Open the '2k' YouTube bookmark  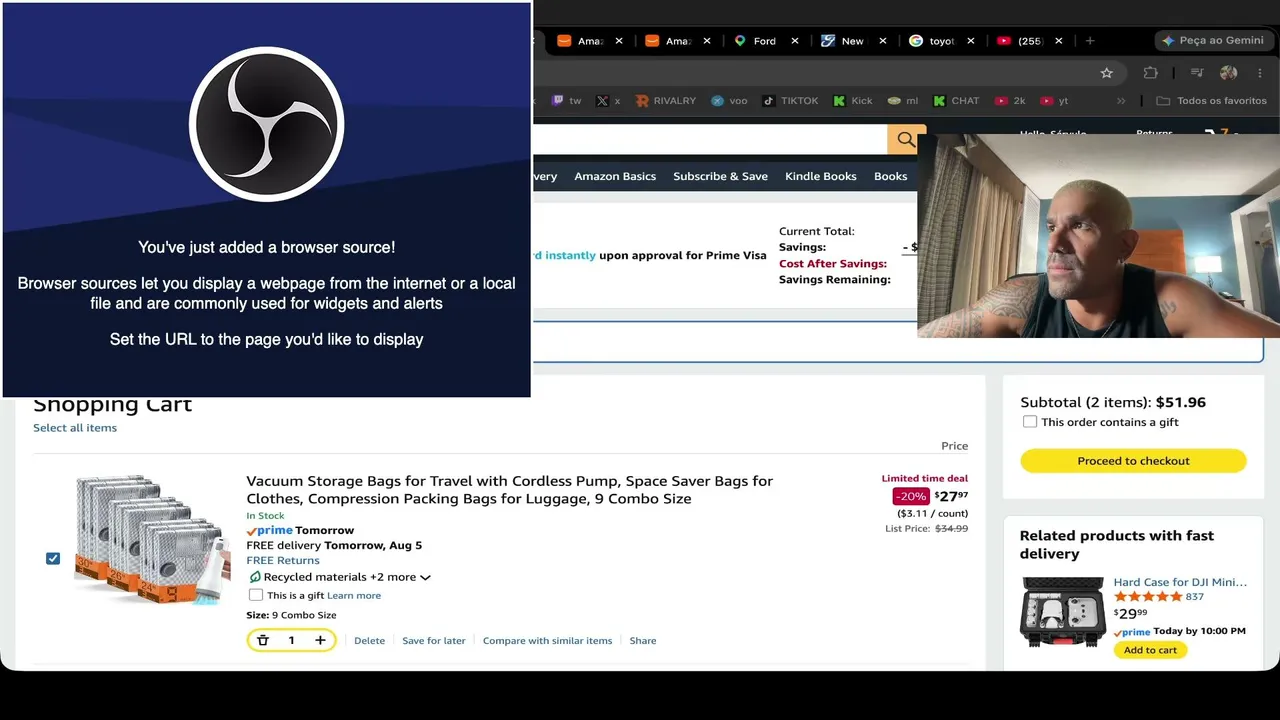pyautogui.click(x=1010, y=101)
